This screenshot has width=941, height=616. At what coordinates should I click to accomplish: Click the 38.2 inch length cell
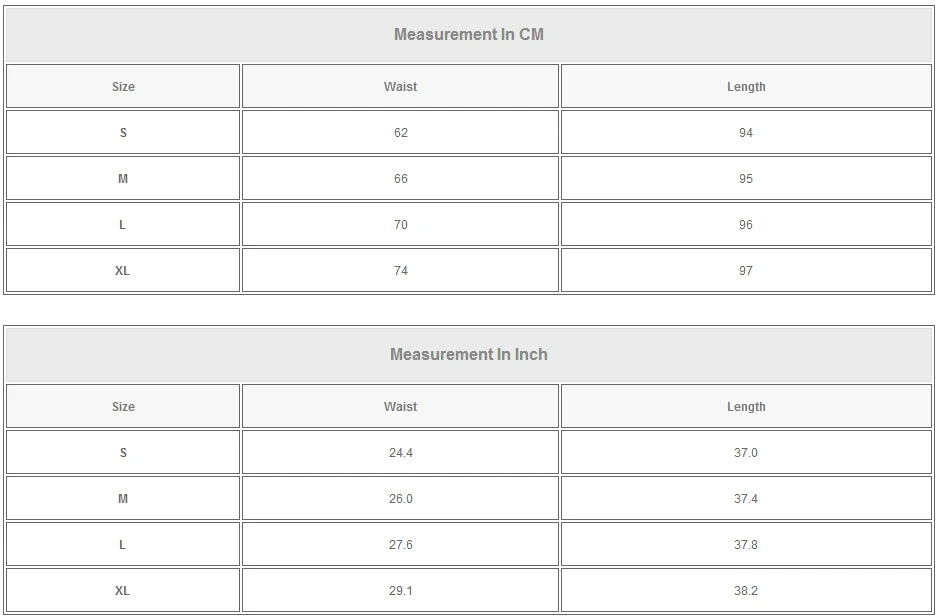pos(746,591)
